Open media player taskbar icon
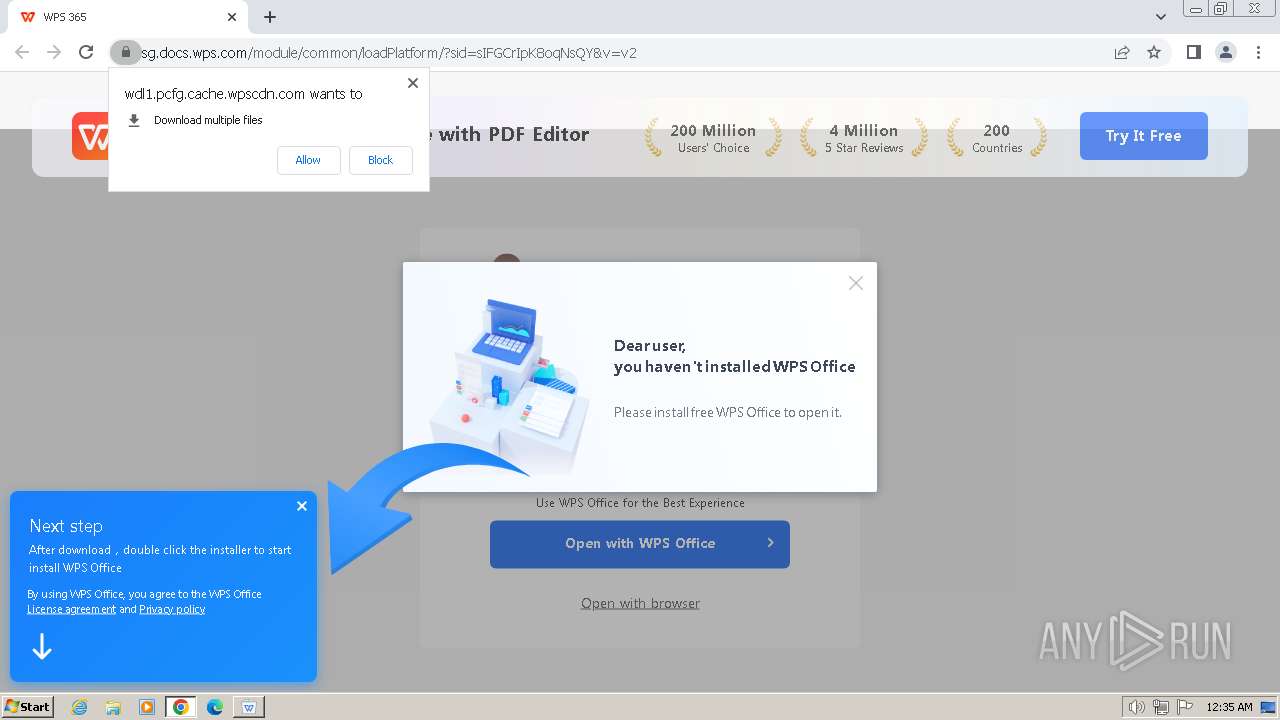1280x720 pixels. (147, 707)
